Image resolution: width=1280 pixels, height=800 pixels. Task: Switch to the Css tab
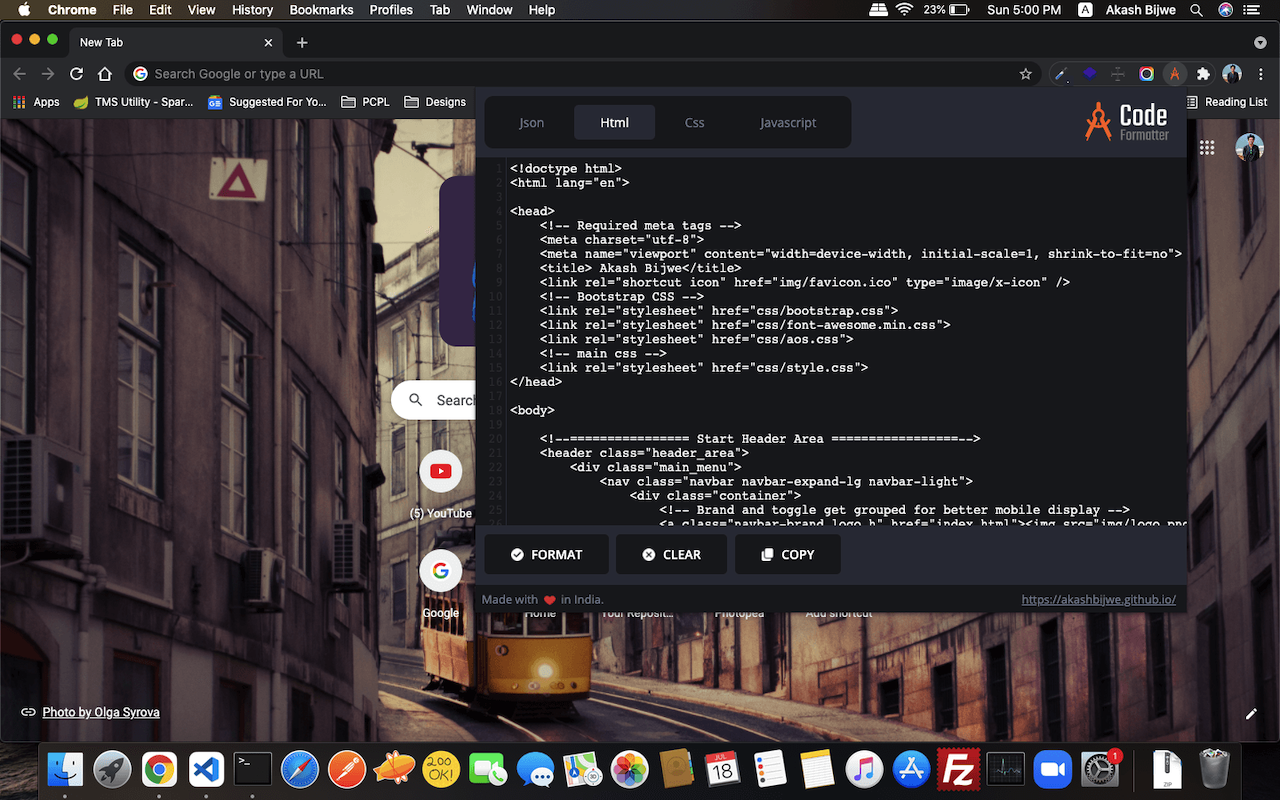(x=694, y=122)
